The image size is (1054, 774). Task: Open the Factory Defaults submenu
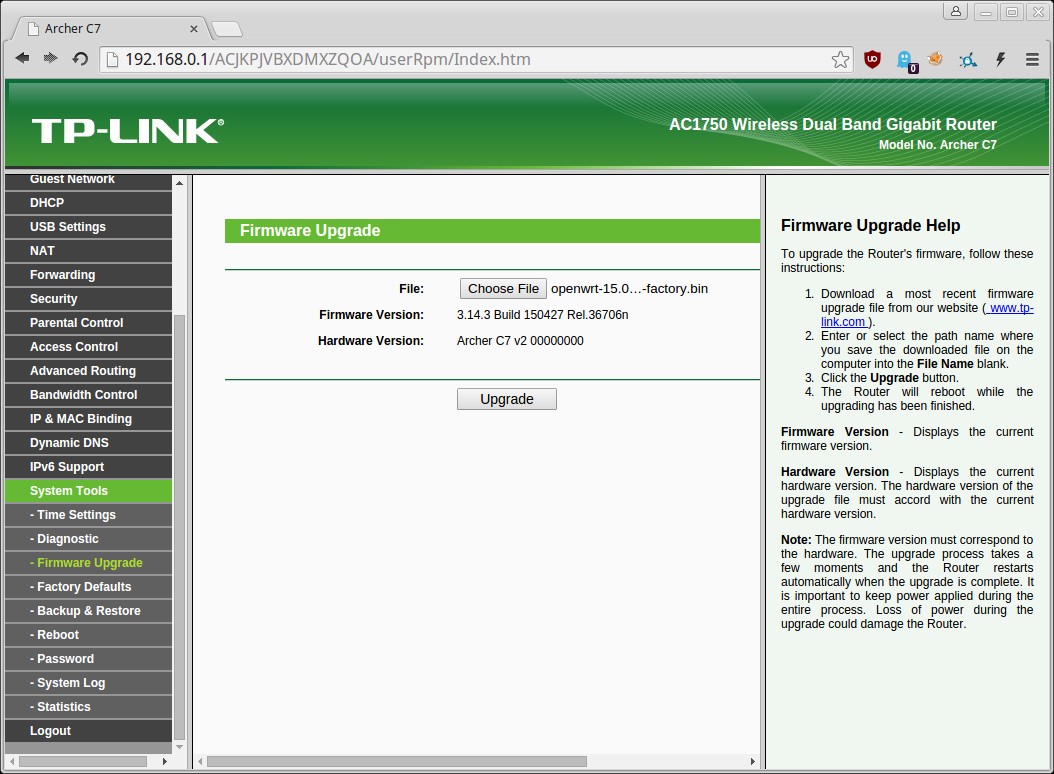(x=89, y=586)
